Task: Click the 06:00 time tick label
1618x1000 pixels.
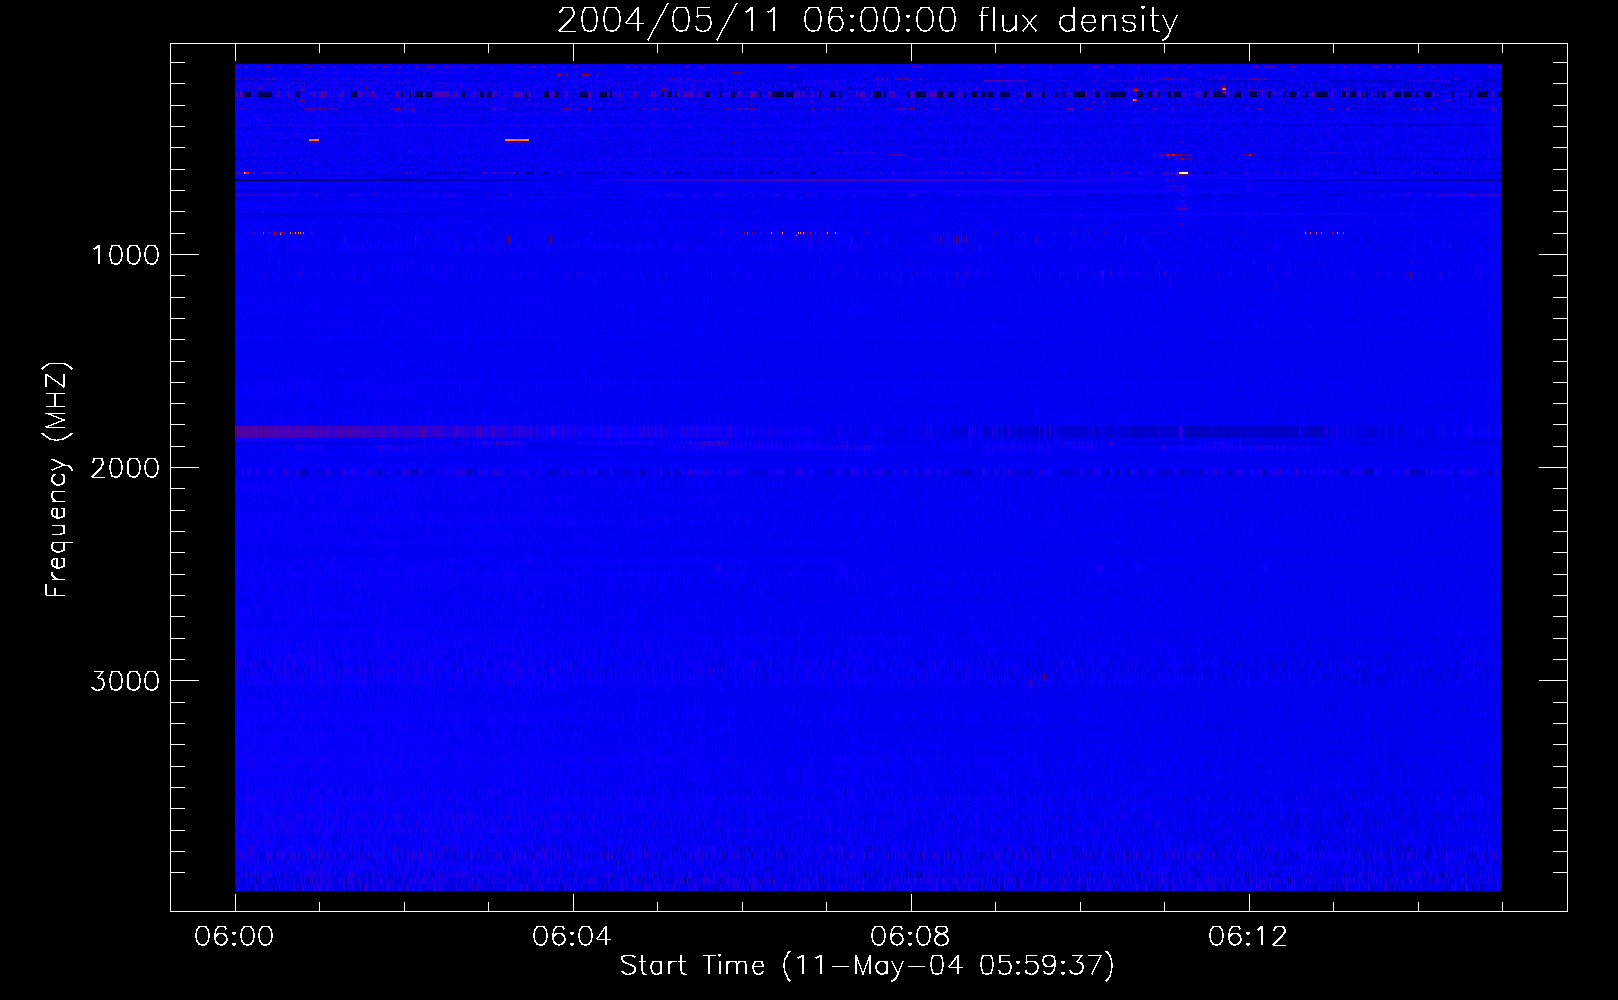Action: tap(234, 936)
